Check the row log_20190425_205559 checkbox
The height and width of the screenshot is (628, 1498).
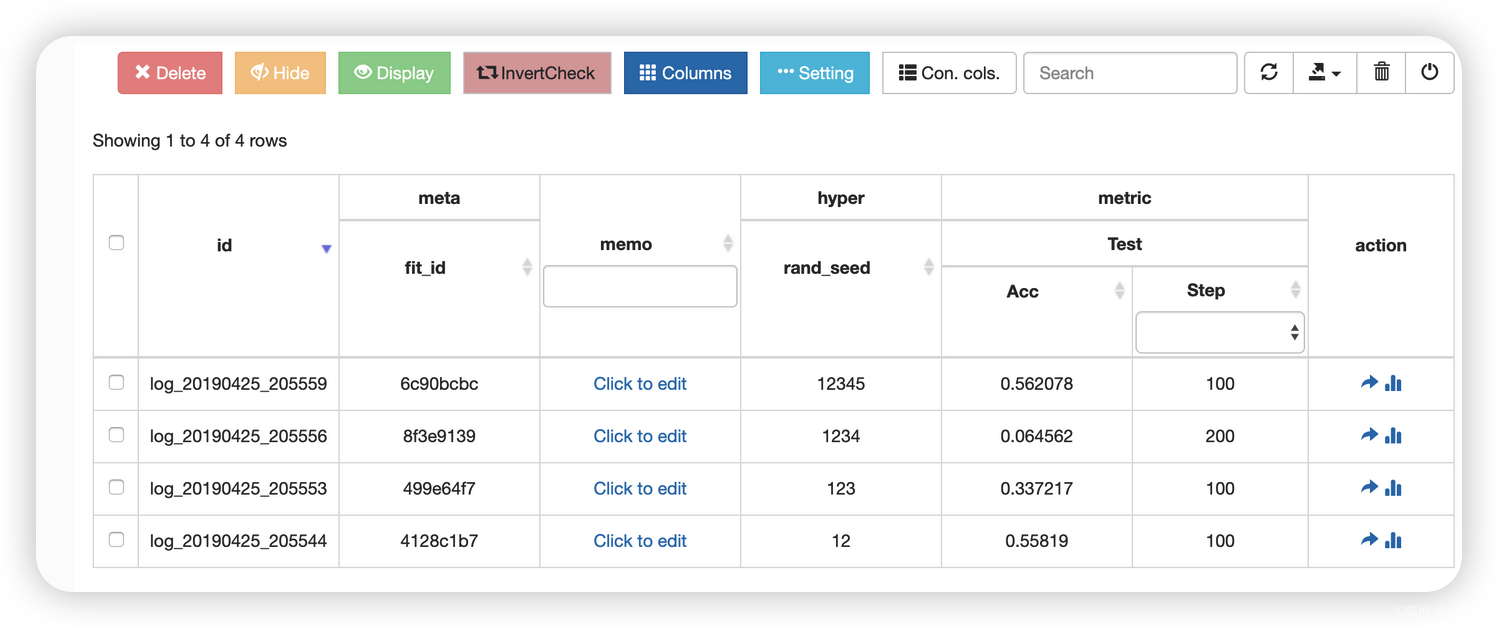(x=116, y=382)
